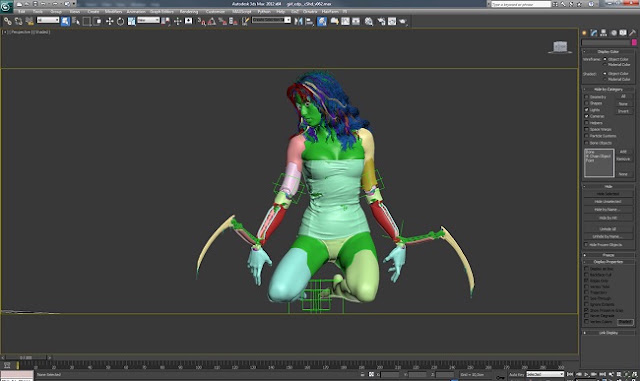Open the Animation menu
This screenshot has height=381, width=640.
136,11
